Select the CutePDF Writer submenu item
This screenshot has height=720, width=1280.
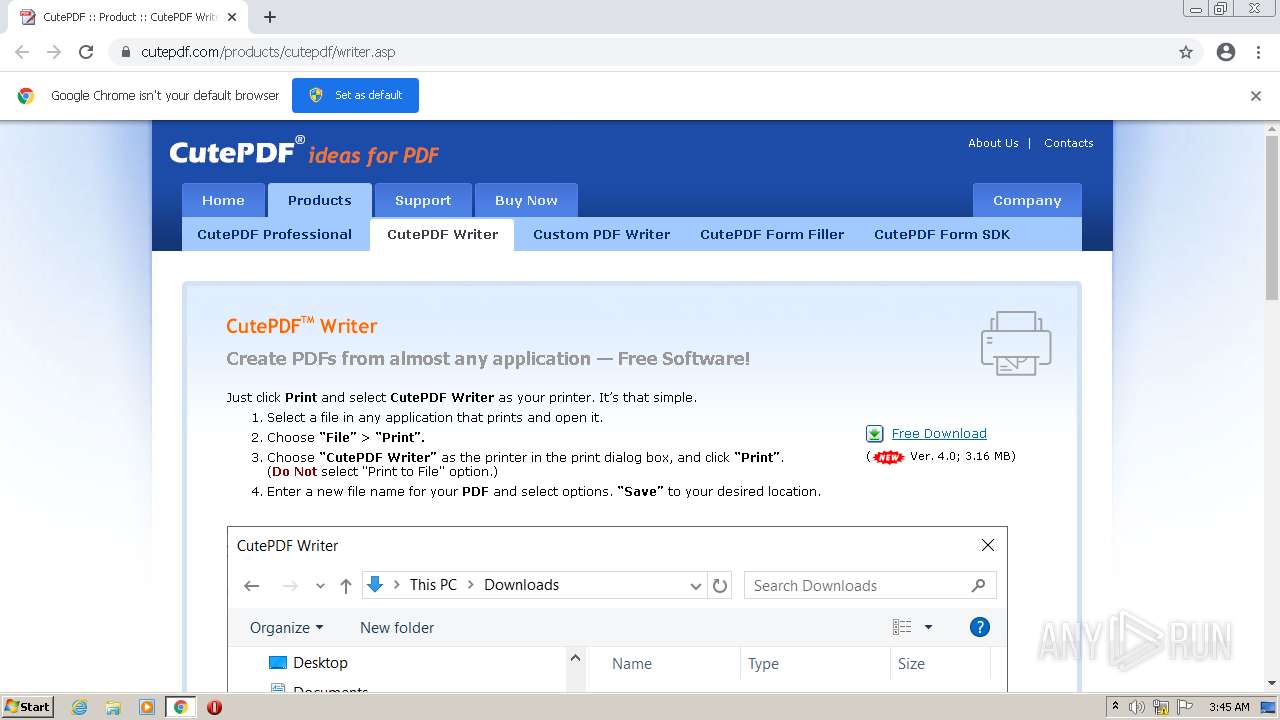click(x=443, y=234)
